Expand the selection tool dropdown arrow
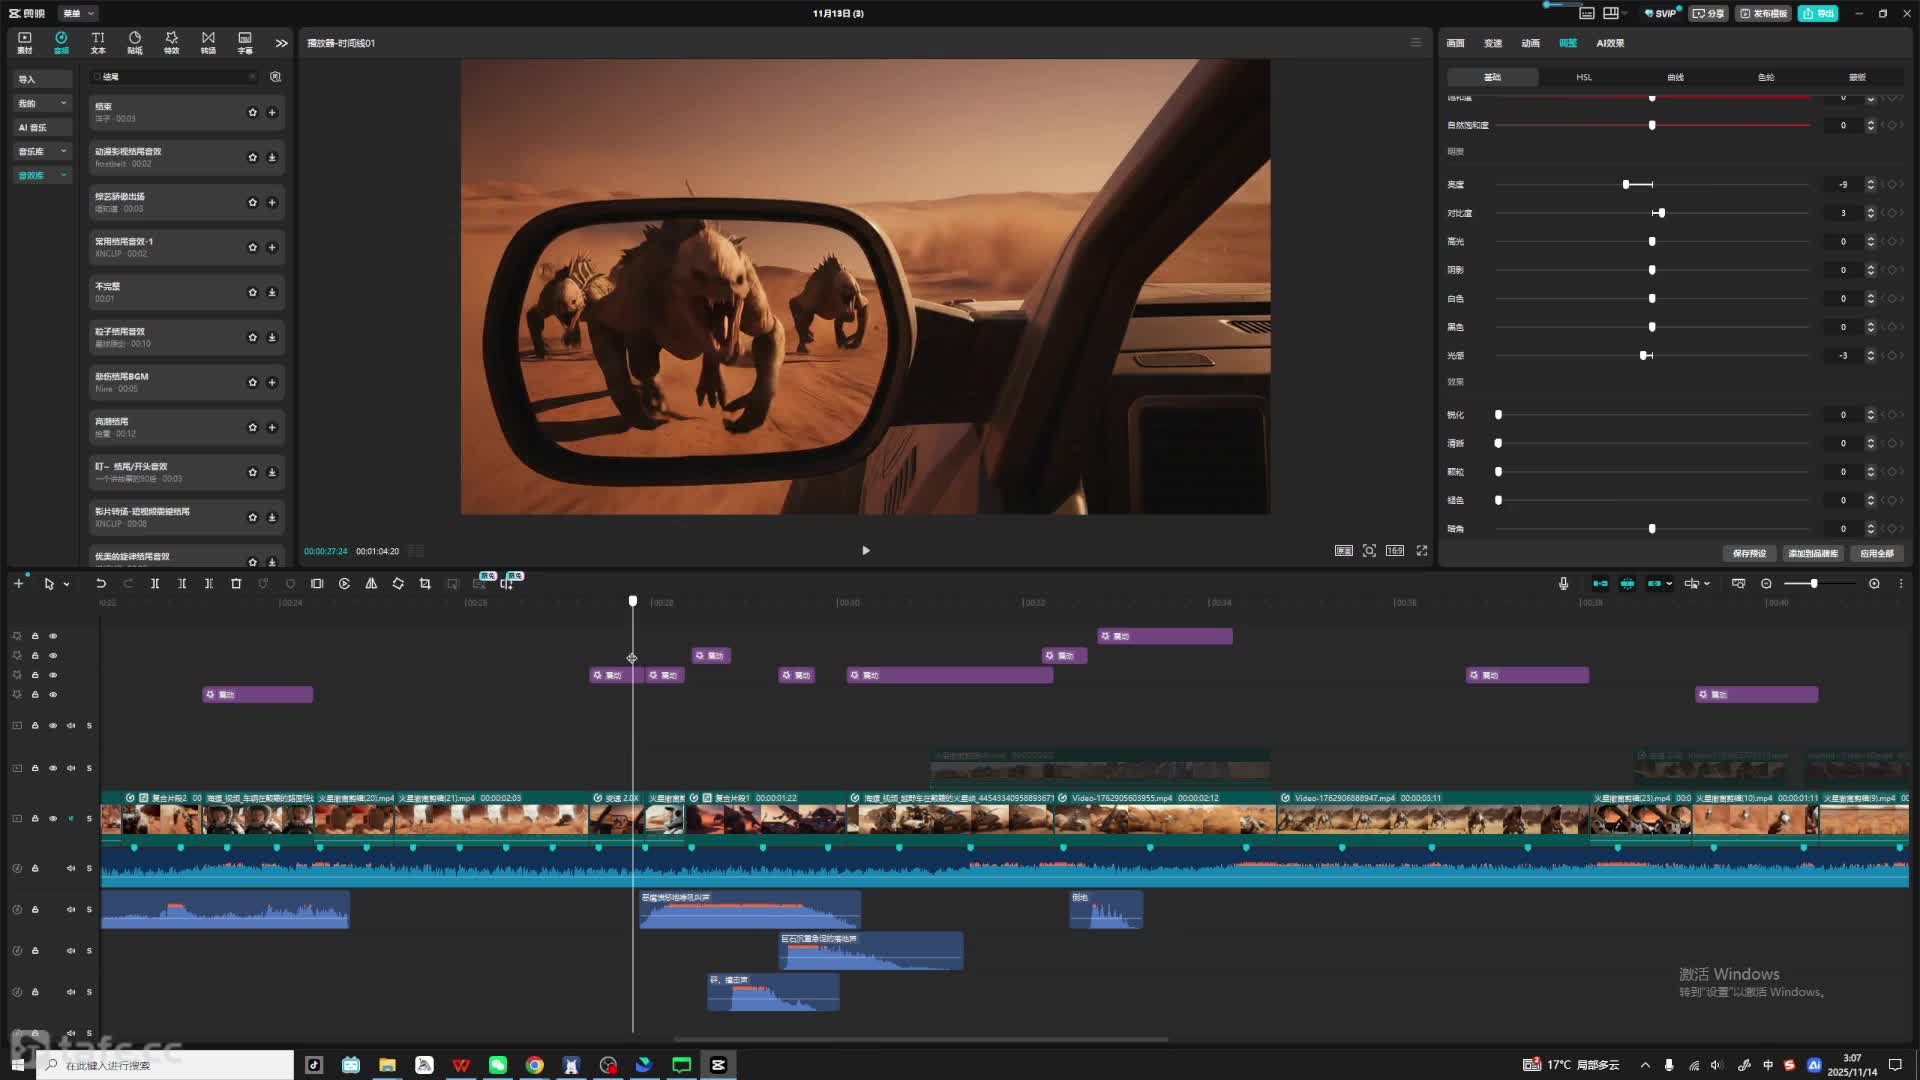Screen dimensions: 1920x1080 click(x=67, y=584)
